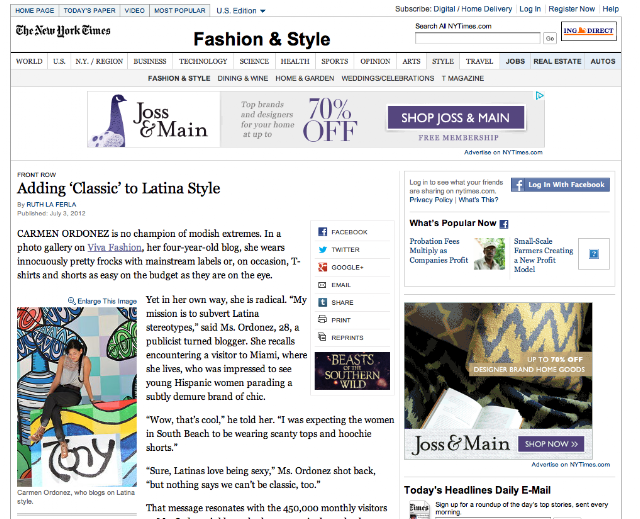Go to the Technology section
Image resolution: width=640 pixels, height=519 pixels.
pyautogui.click(x=203, y=61)
